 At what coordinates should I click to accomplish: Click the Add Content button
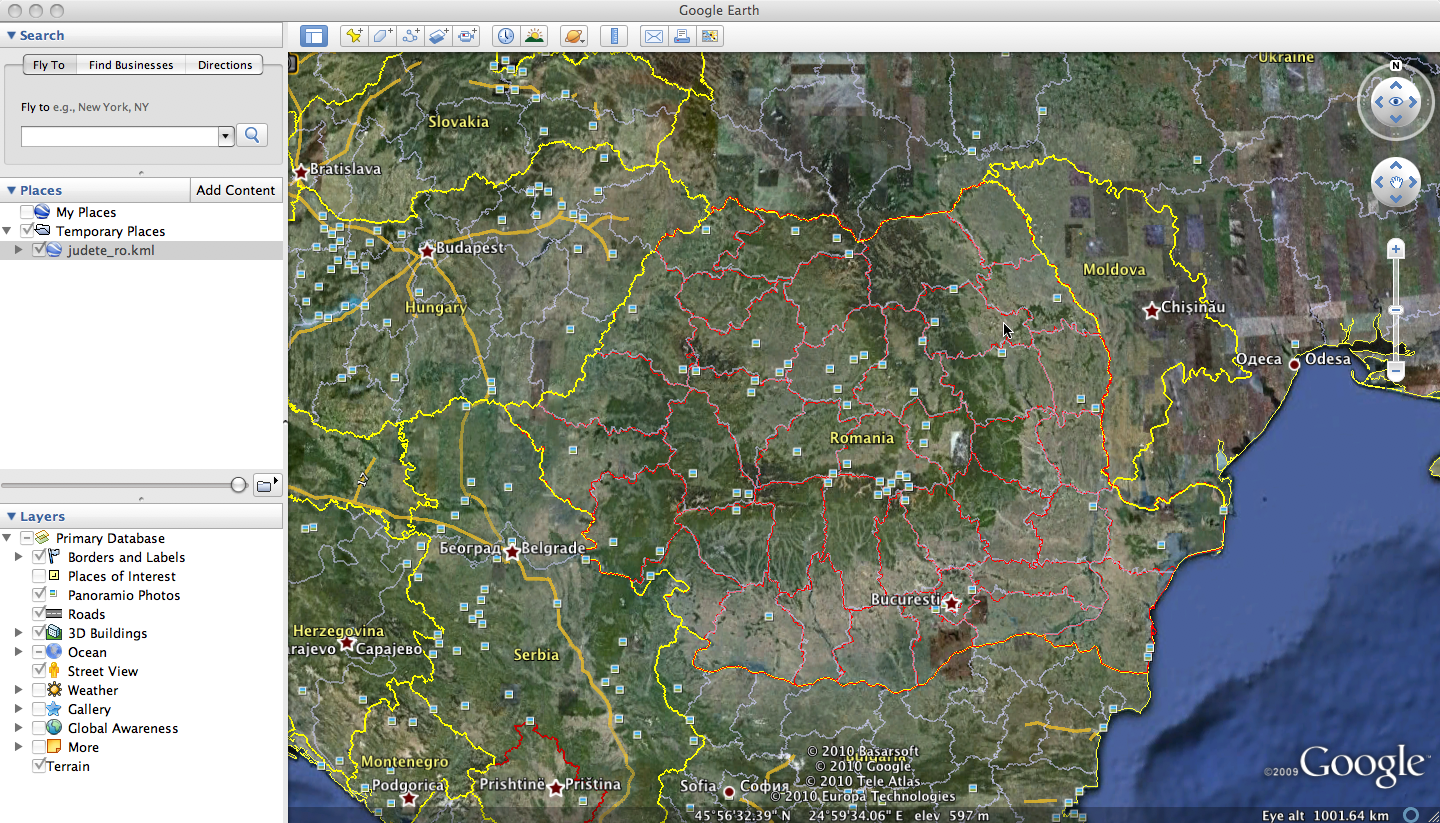click(235, 190)
